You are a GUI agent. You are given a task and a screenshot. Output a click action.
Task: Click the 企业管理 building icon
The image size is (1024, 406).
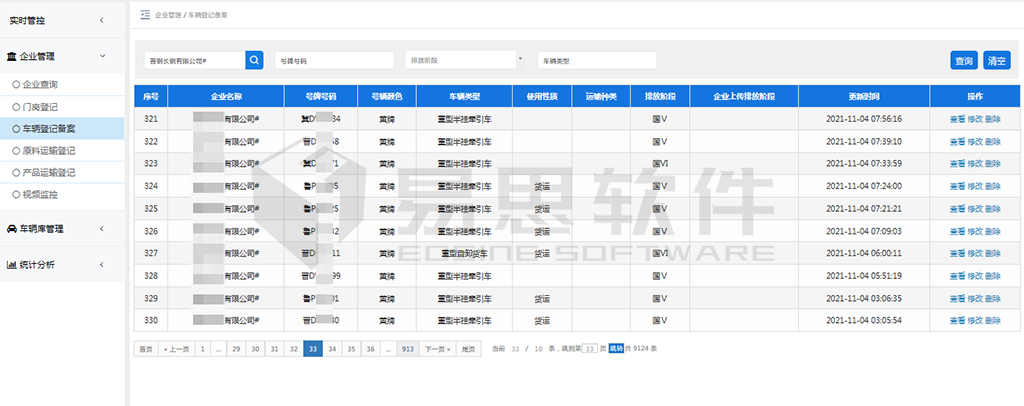pos(11,56)
